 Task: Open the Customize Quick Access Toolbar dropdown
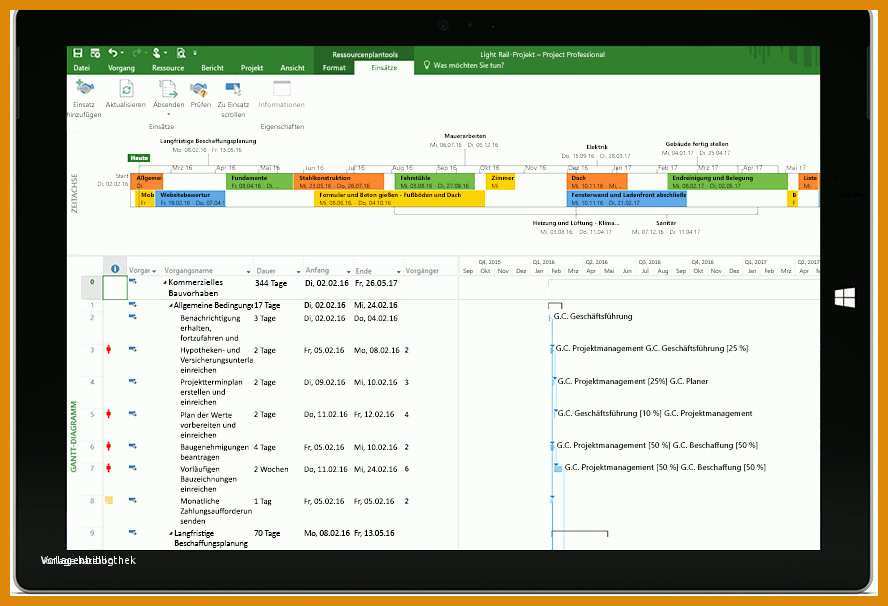click(x=195, y=53)
